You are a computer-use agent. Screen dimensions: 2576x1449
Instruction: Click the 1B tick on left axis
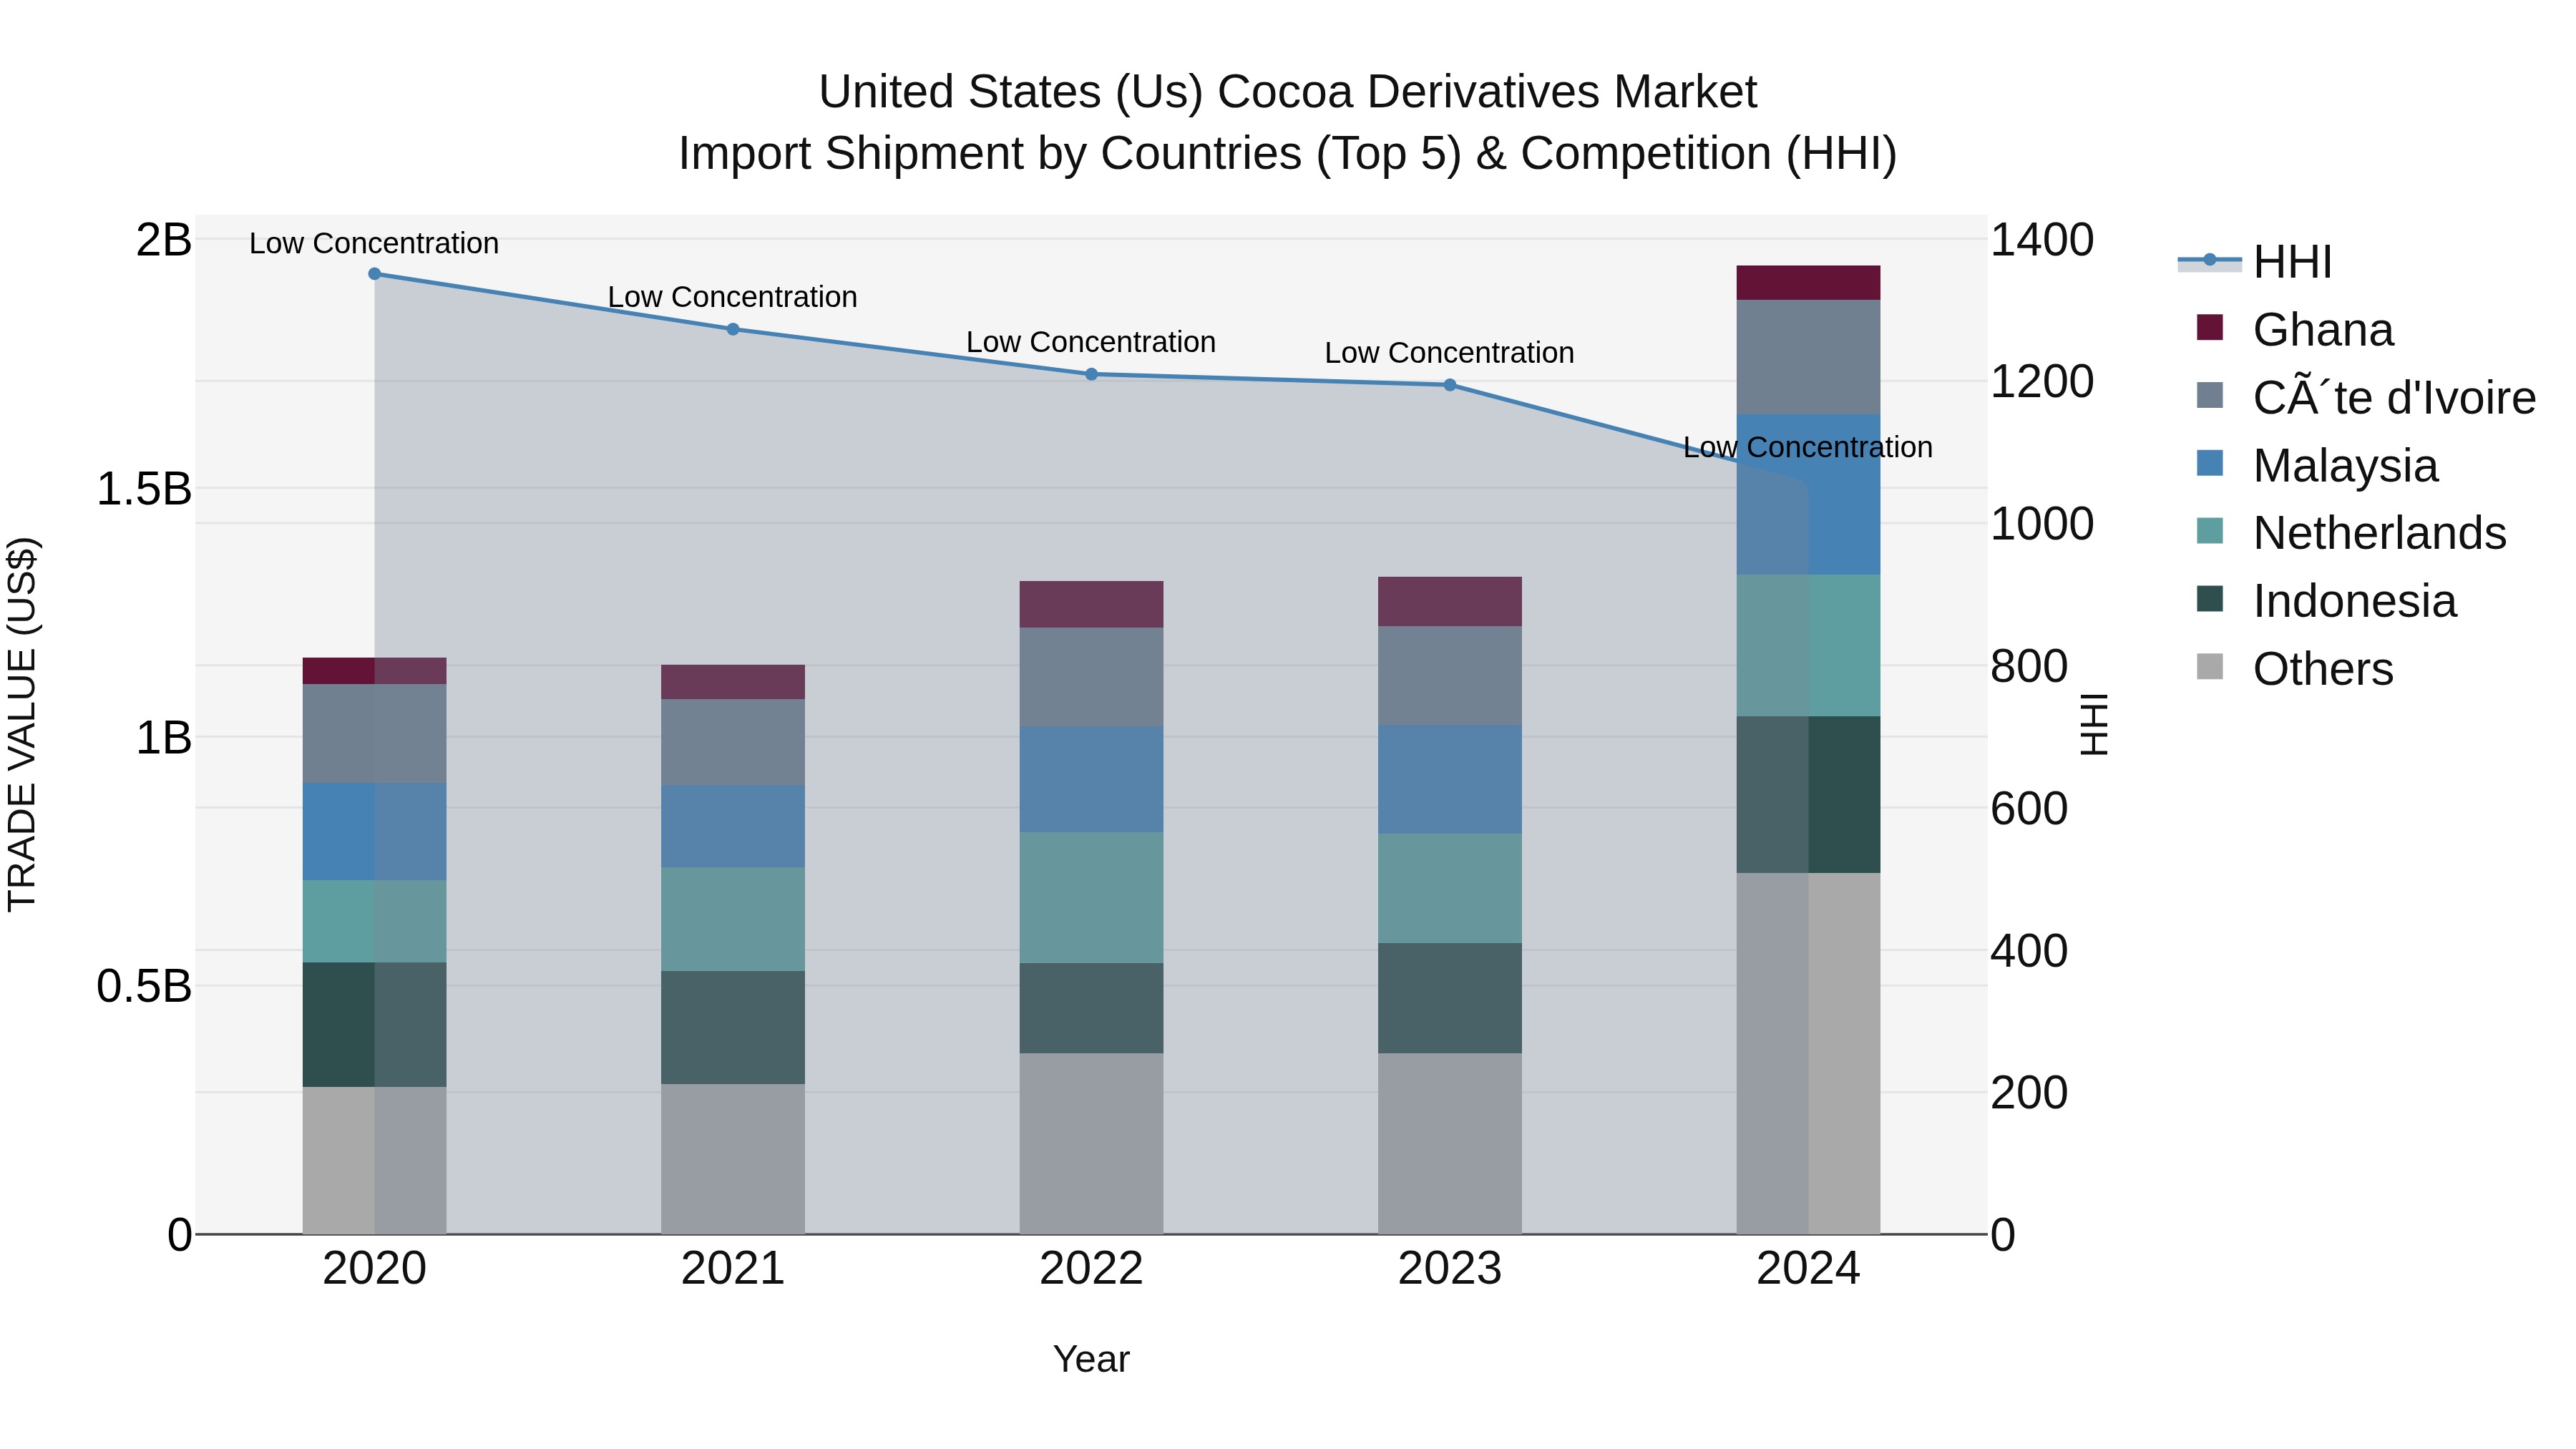pos(164,739)
